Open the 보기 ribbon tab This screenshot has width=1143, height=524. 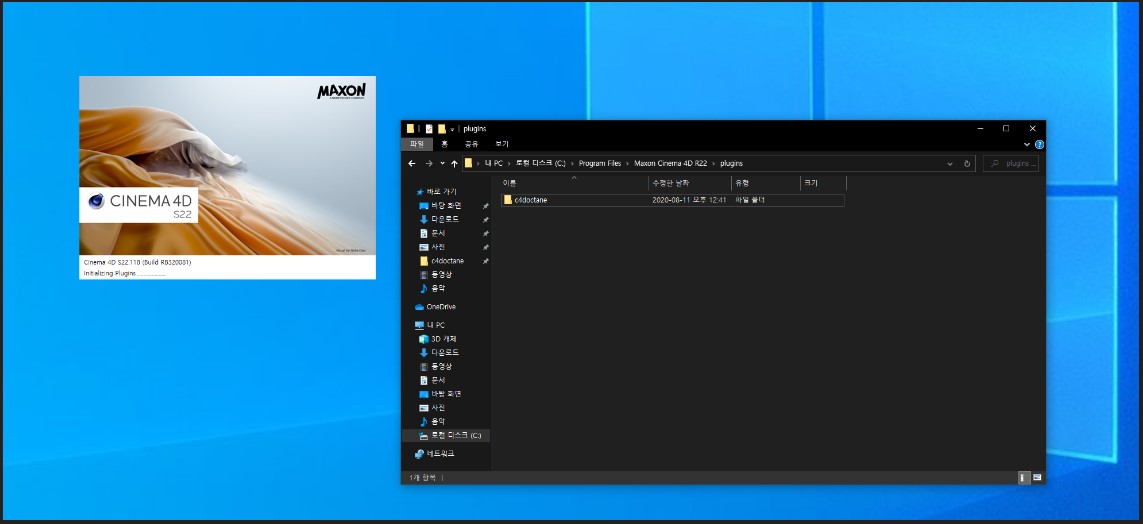tap(502, 144)
